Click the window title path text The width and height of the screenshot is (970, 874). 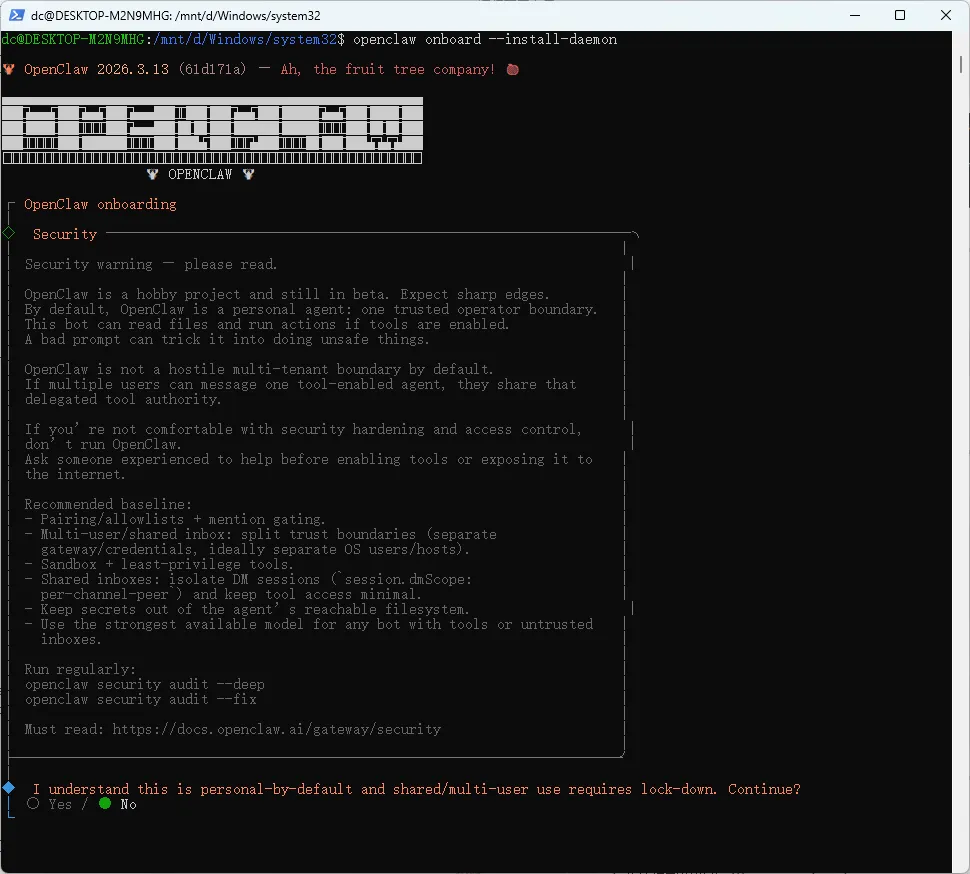176,15
